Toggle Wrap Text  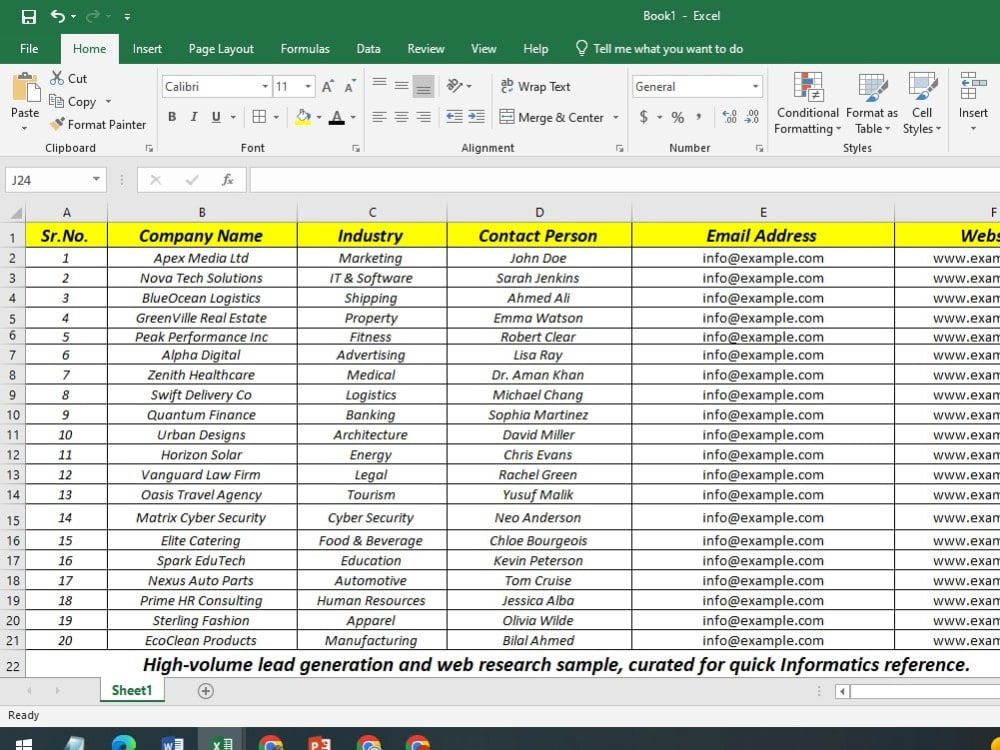(535, 86)
